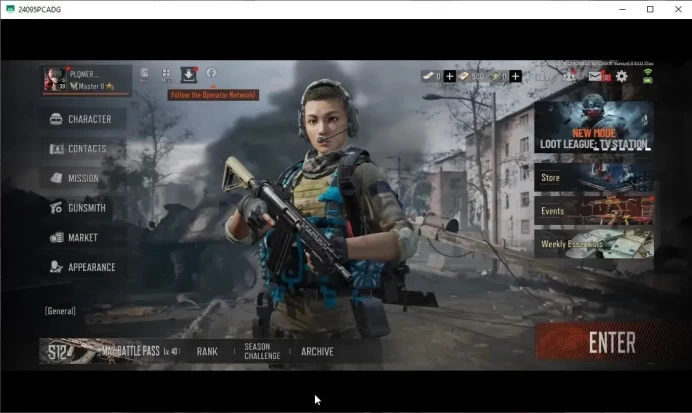Click the Character helmet icon
Screen dimensions: 692x413
pos(56,119)
